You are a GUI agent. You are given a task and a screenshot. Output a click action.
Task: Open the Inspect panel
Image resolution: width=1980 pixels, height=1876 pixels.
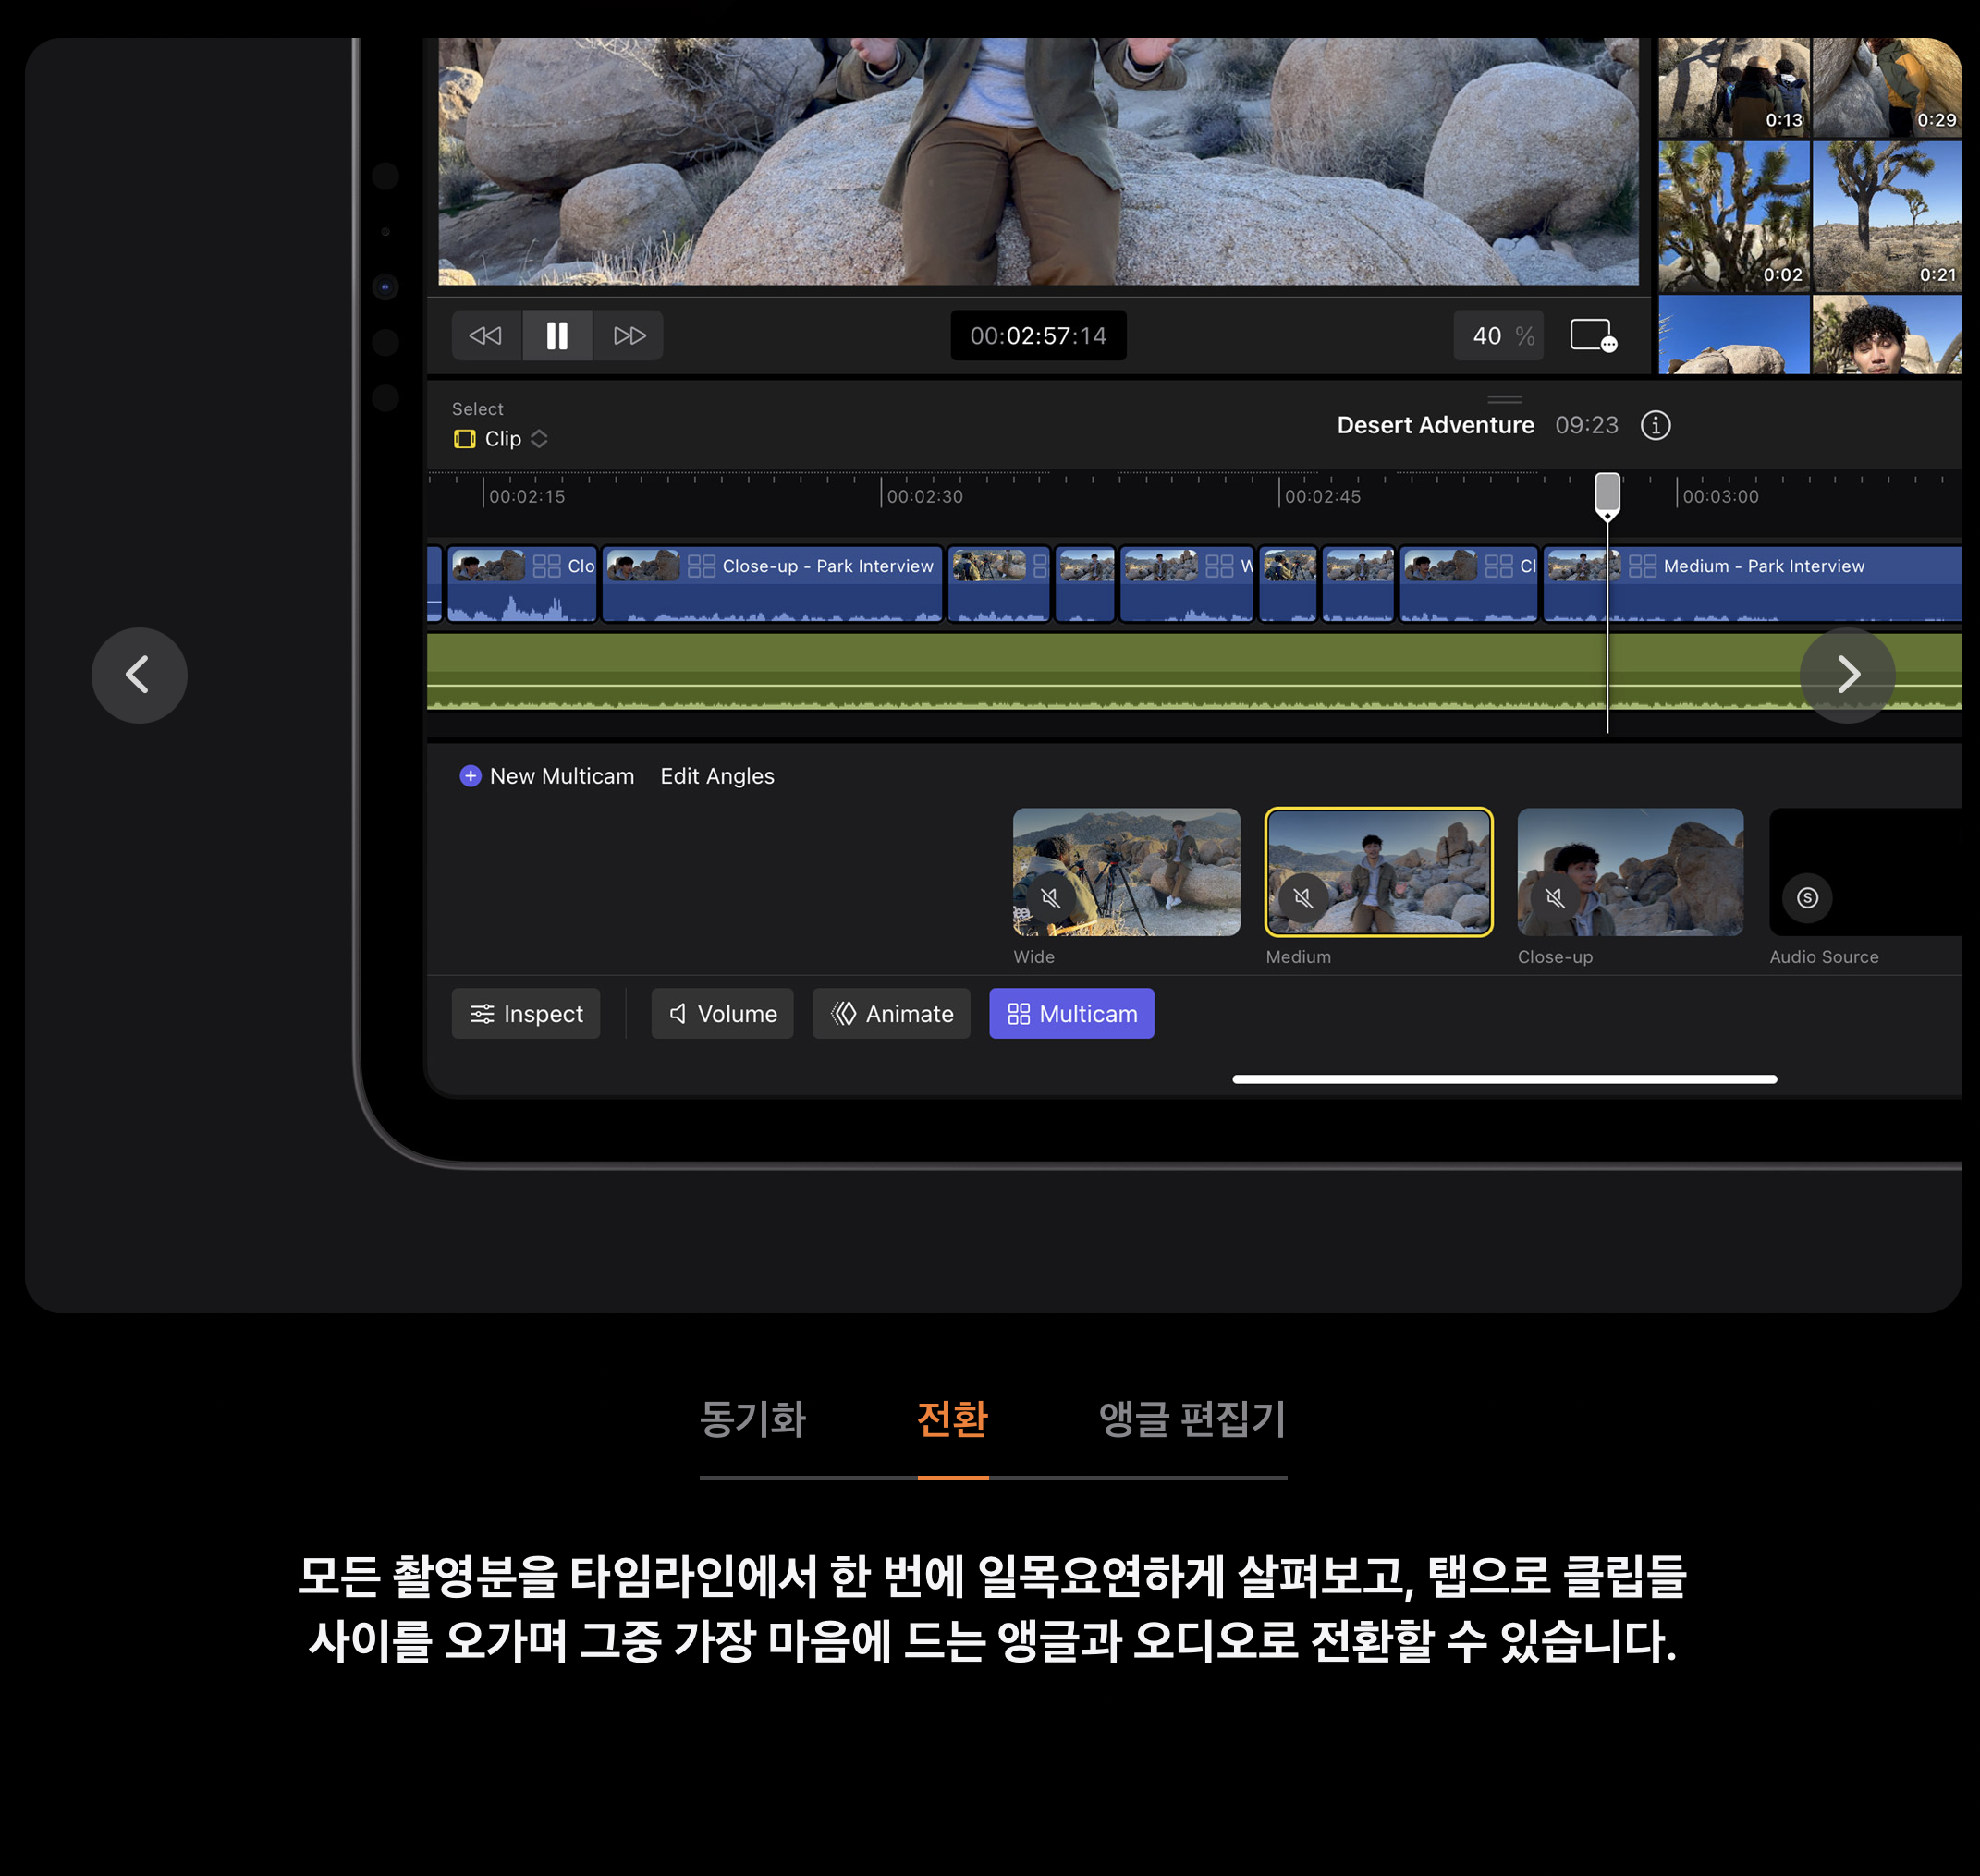point(526,1014)
